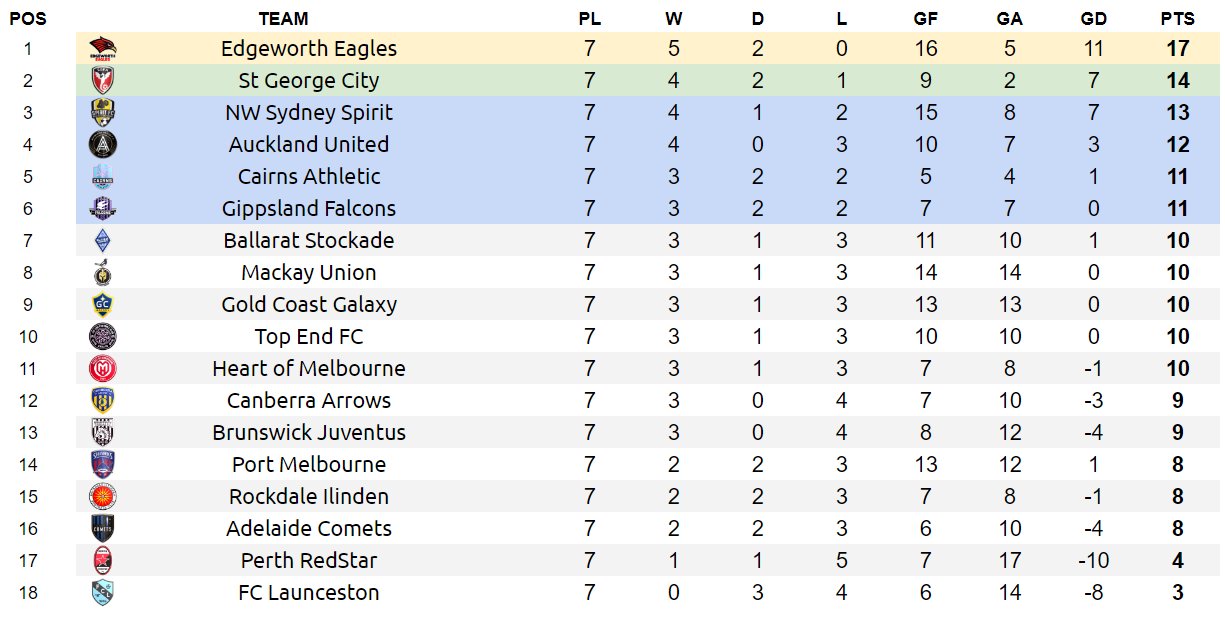This screenshot has width=1225, height=628.
Task: Select the FC Launceston teal shield logo
Action: pos(103,592)
